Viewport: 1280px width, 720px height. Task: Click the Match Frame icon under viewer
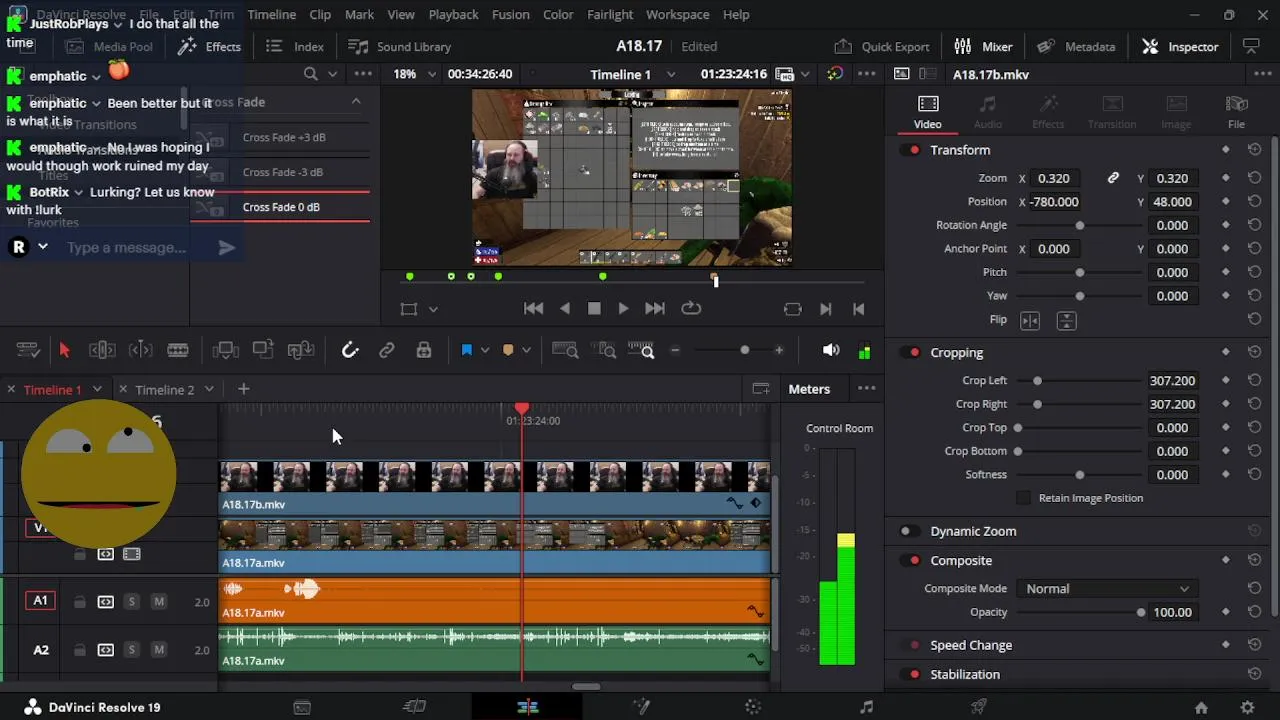tap(792, 309)
